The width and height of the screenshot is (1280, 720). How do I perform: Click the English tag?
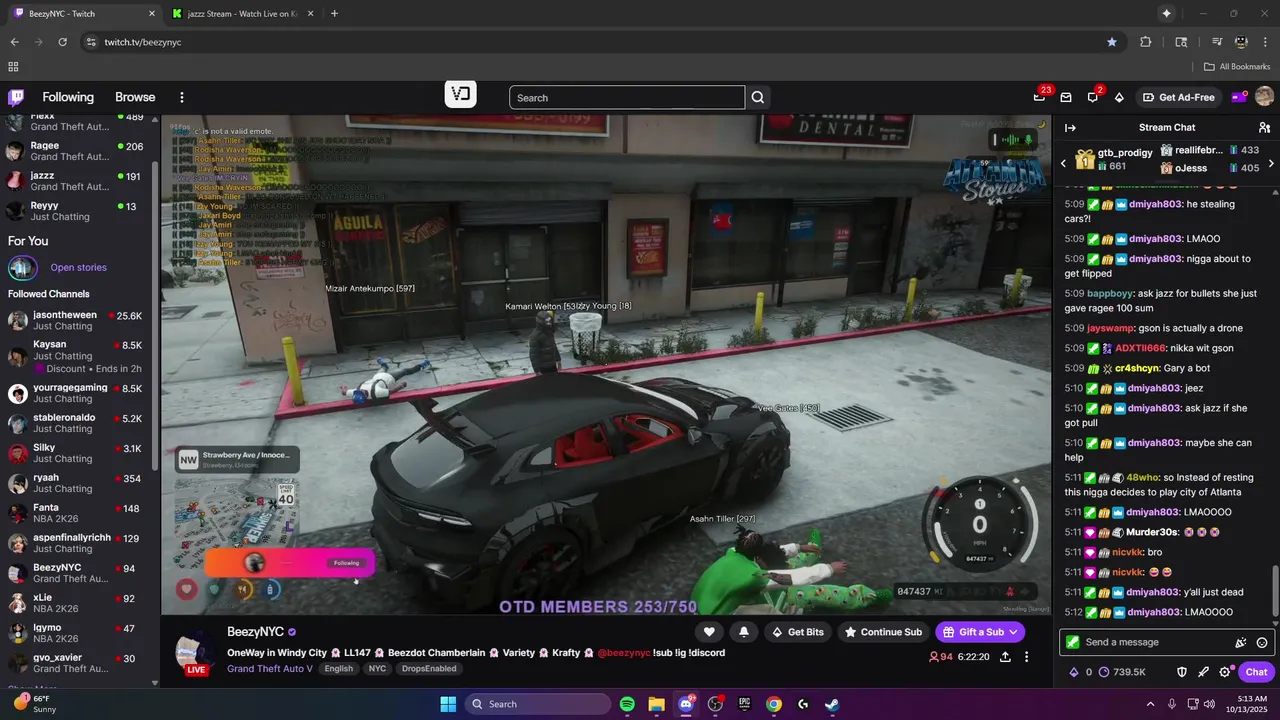click(338, 669)
